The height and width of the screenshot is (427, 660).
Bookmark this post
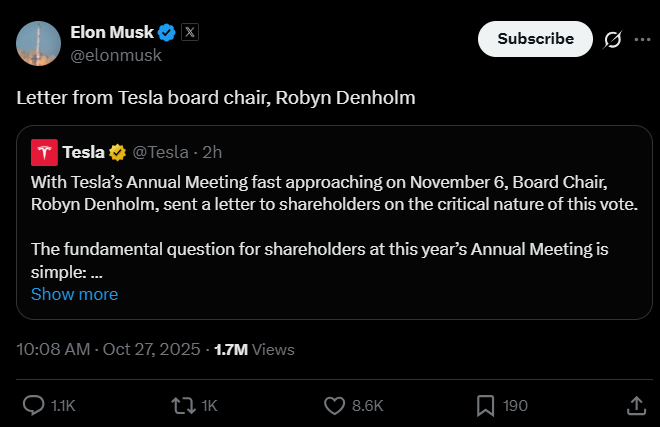pyautogui.click(x=485, y=405)
